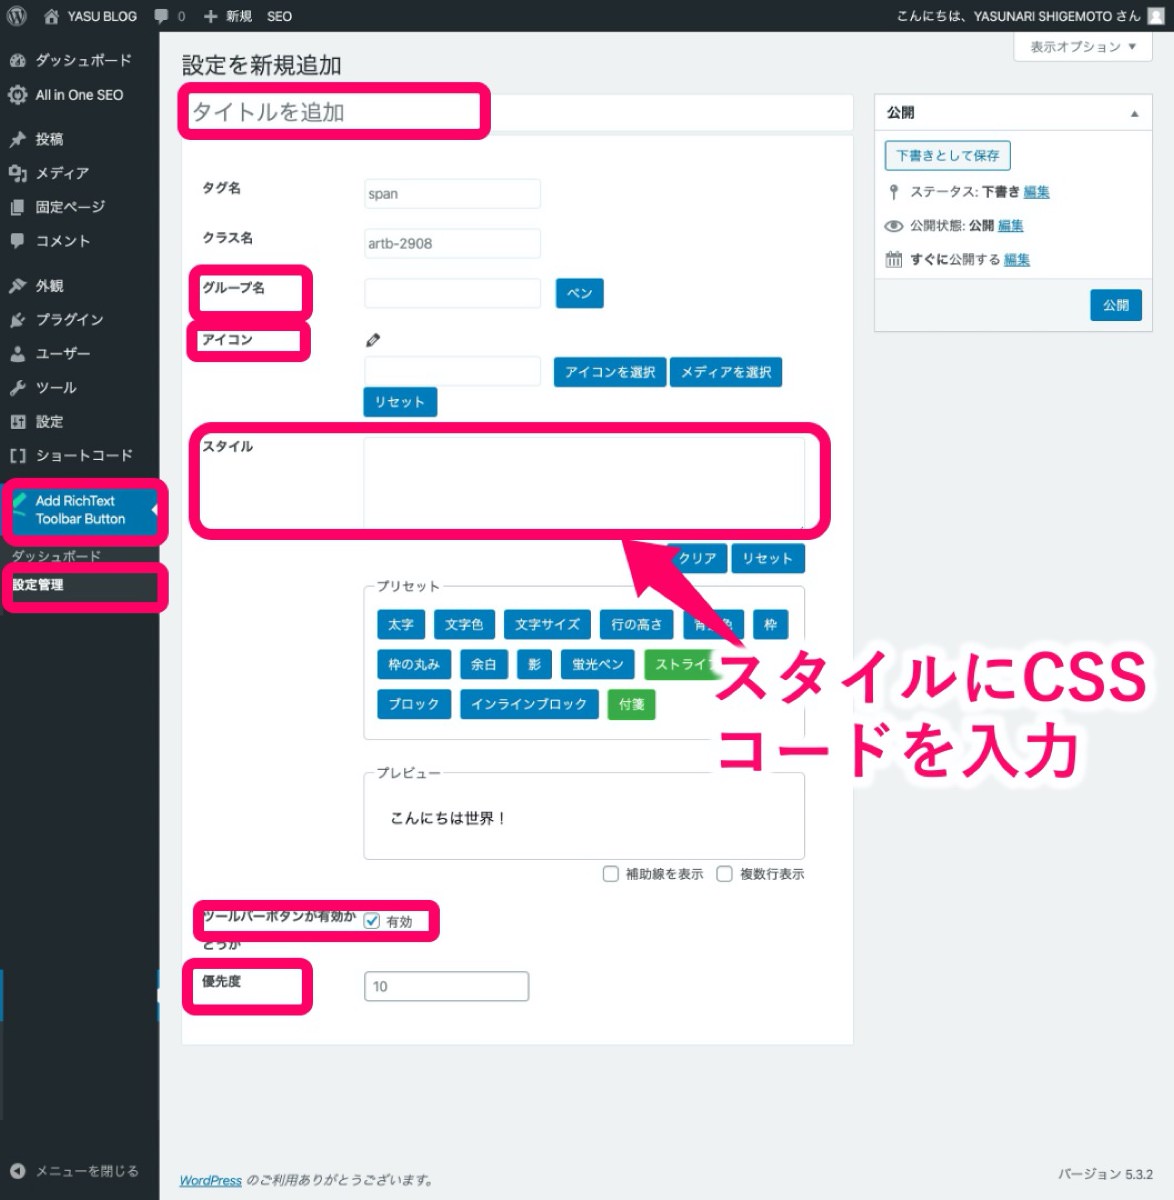Select ダッシュボード submenu under Add RichText

(x=56, y=556)
